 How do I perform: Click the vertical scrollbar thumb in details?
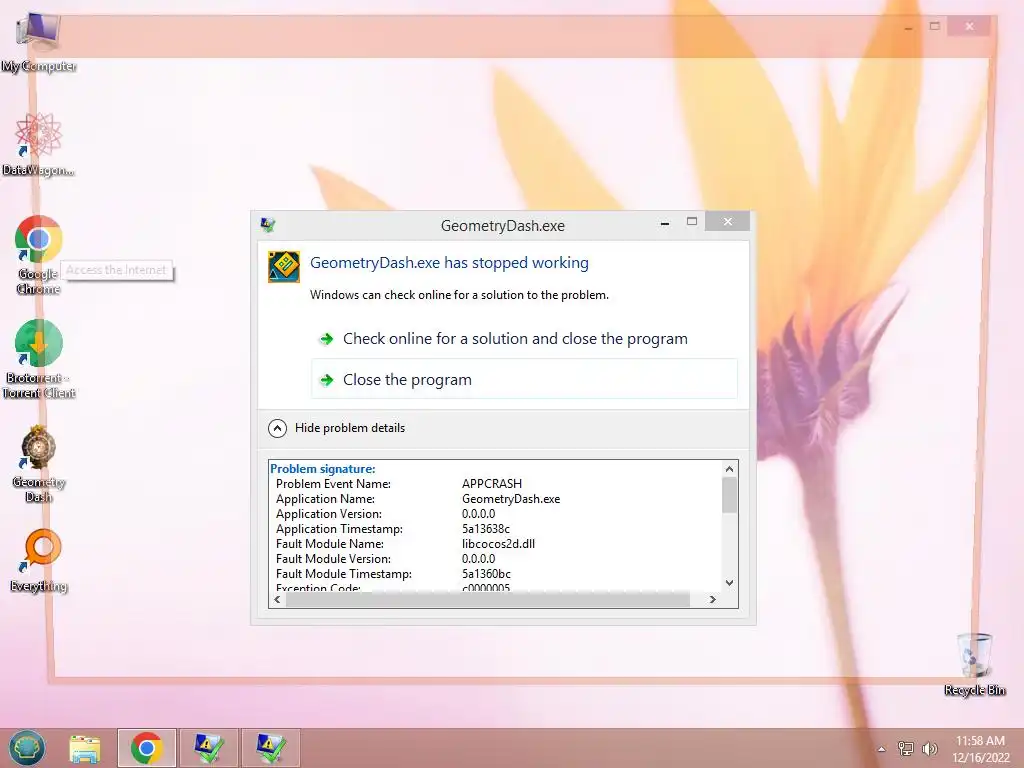[x=729, y=495]
